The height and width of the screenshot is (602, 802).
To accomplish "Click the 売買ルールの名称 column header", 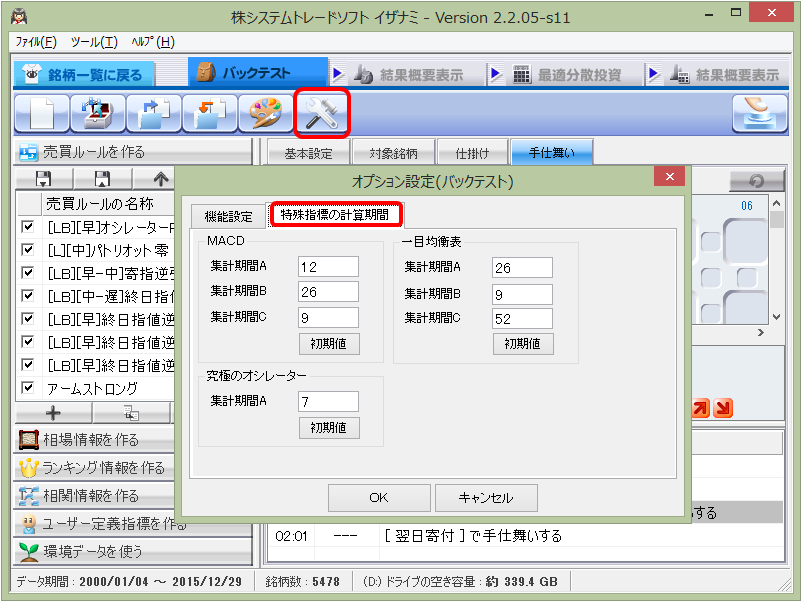I will pos(107,204).
